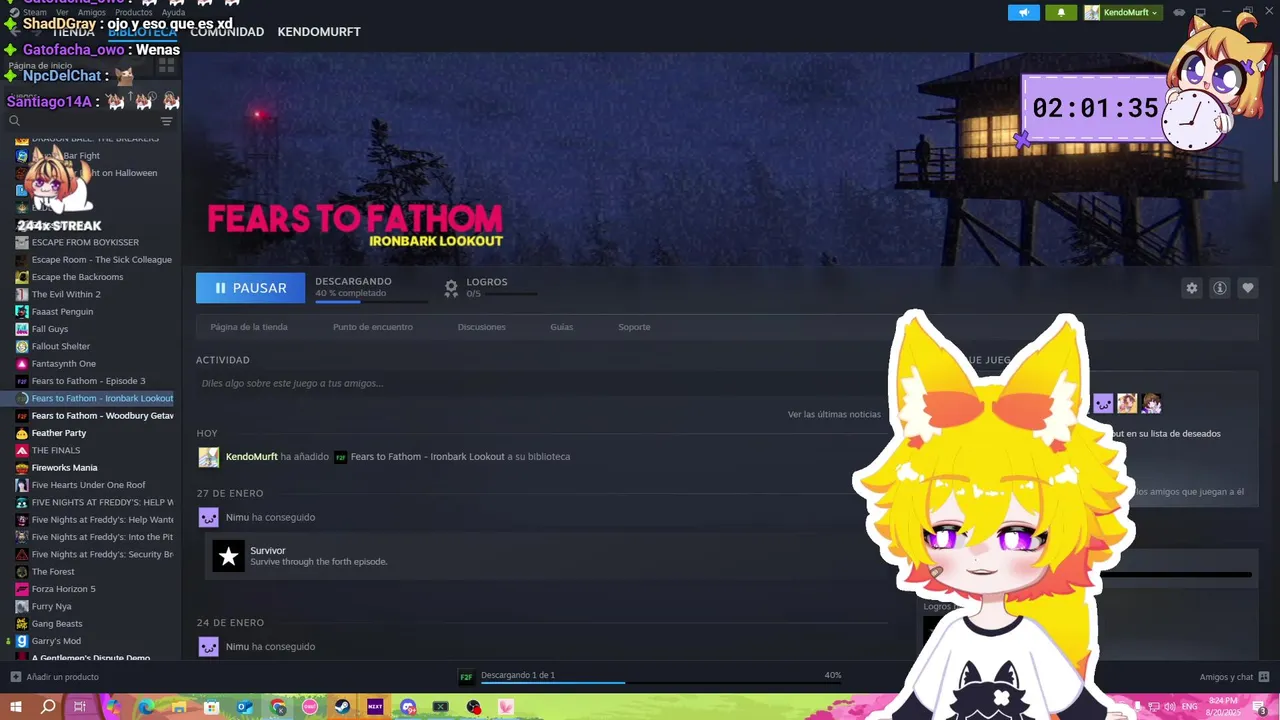
Task: Add game to favorites heart icon
Action: (x=1247, y=288)
